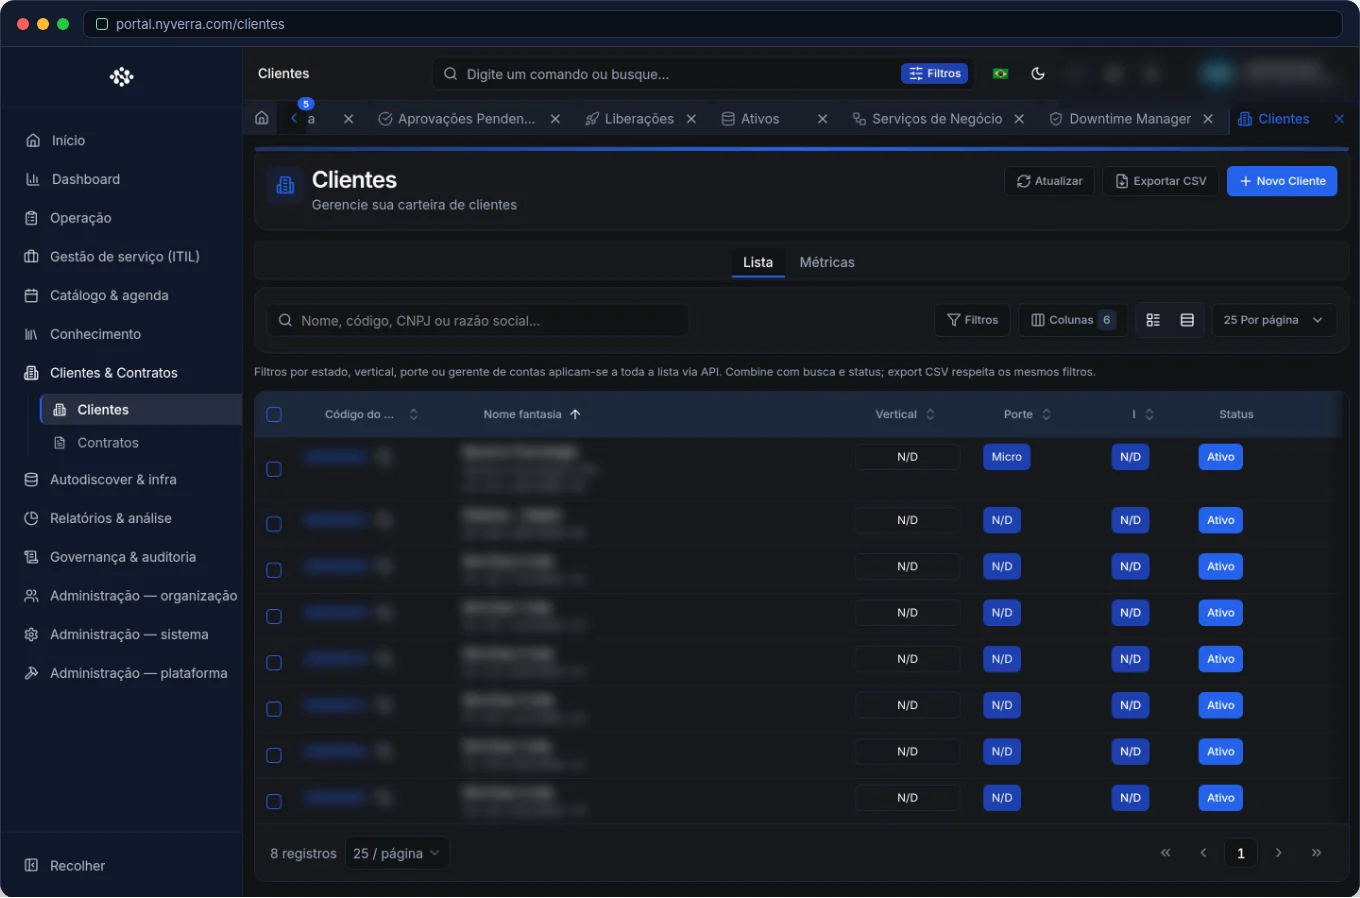The height and width of the screenshot is (898, 1360).
Task: Sort by Porte column
Action: (1027, 414)
